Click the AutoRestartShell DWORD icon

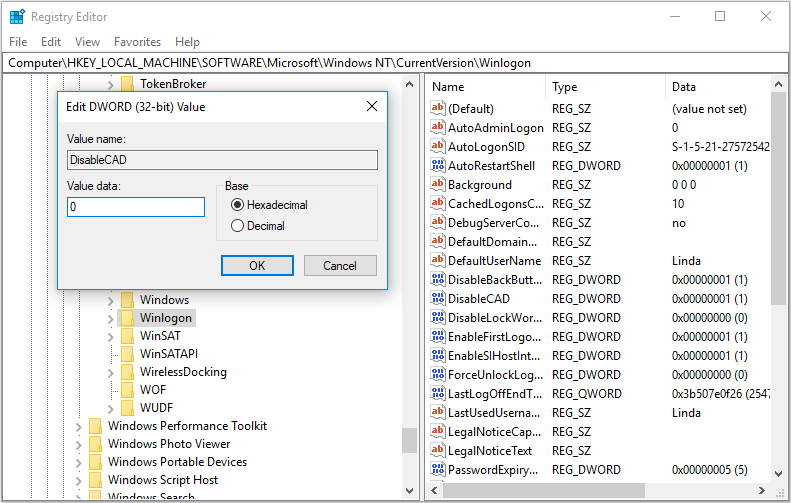point(437,165)
